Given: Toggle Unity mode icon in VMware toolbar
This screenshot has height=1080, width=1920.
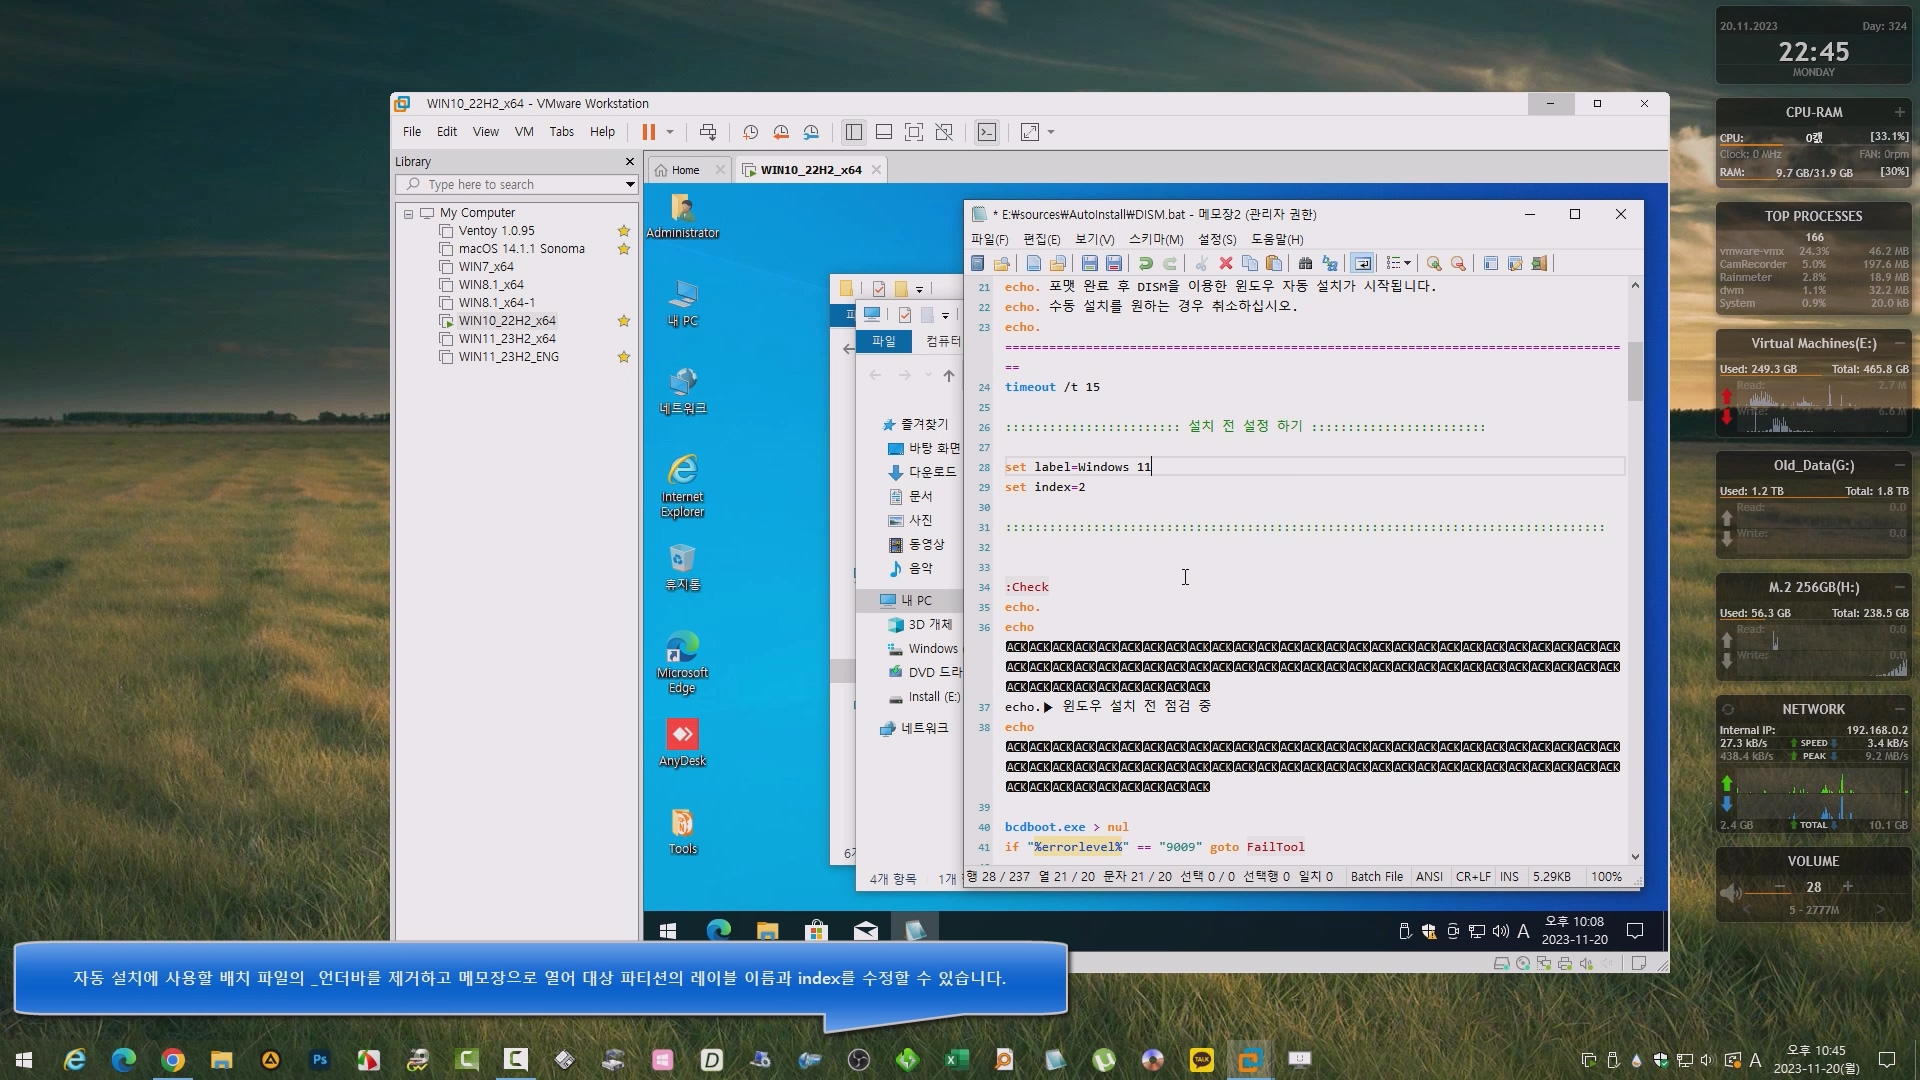Looking at the screenshot, I should (944, 132).
